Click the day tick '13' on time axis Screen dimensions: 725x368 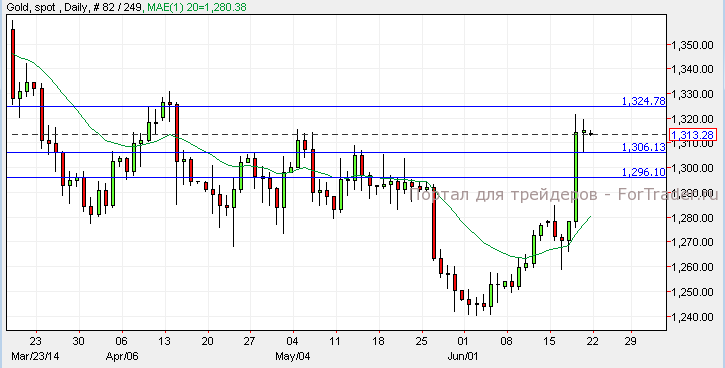[x=165, y=341]
